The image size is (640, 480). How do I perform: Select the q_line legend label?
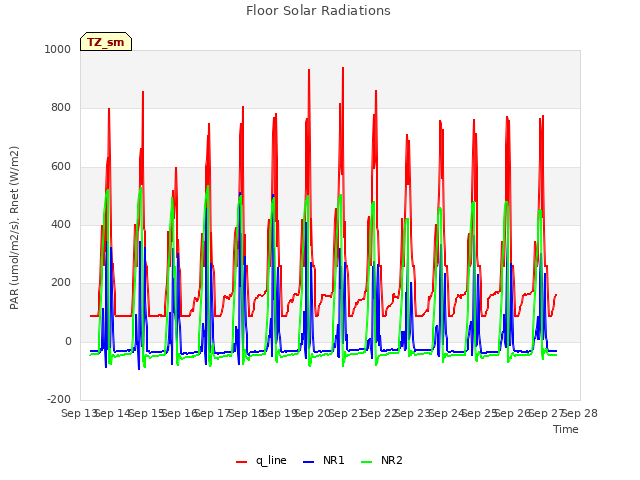tap(271, 460)
